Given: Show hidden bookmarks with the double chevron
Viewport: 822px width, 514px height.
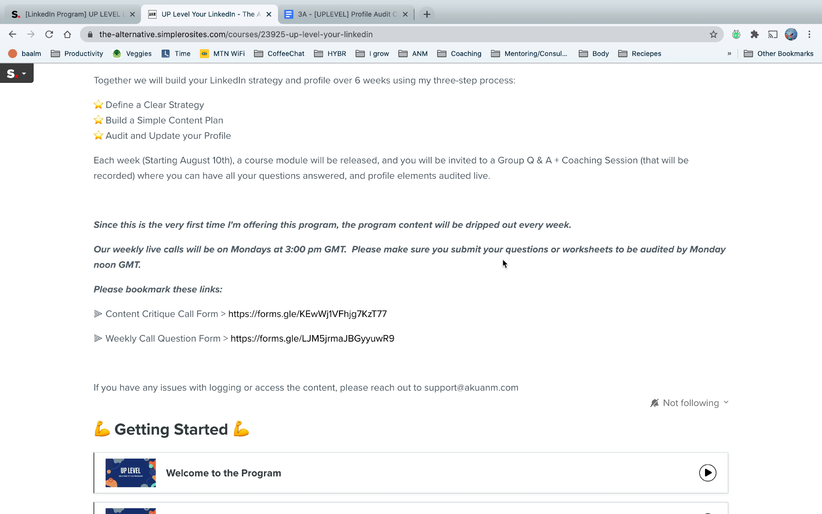Looking at the screenshot, I should pyautogui.click(x=729, y=53).
